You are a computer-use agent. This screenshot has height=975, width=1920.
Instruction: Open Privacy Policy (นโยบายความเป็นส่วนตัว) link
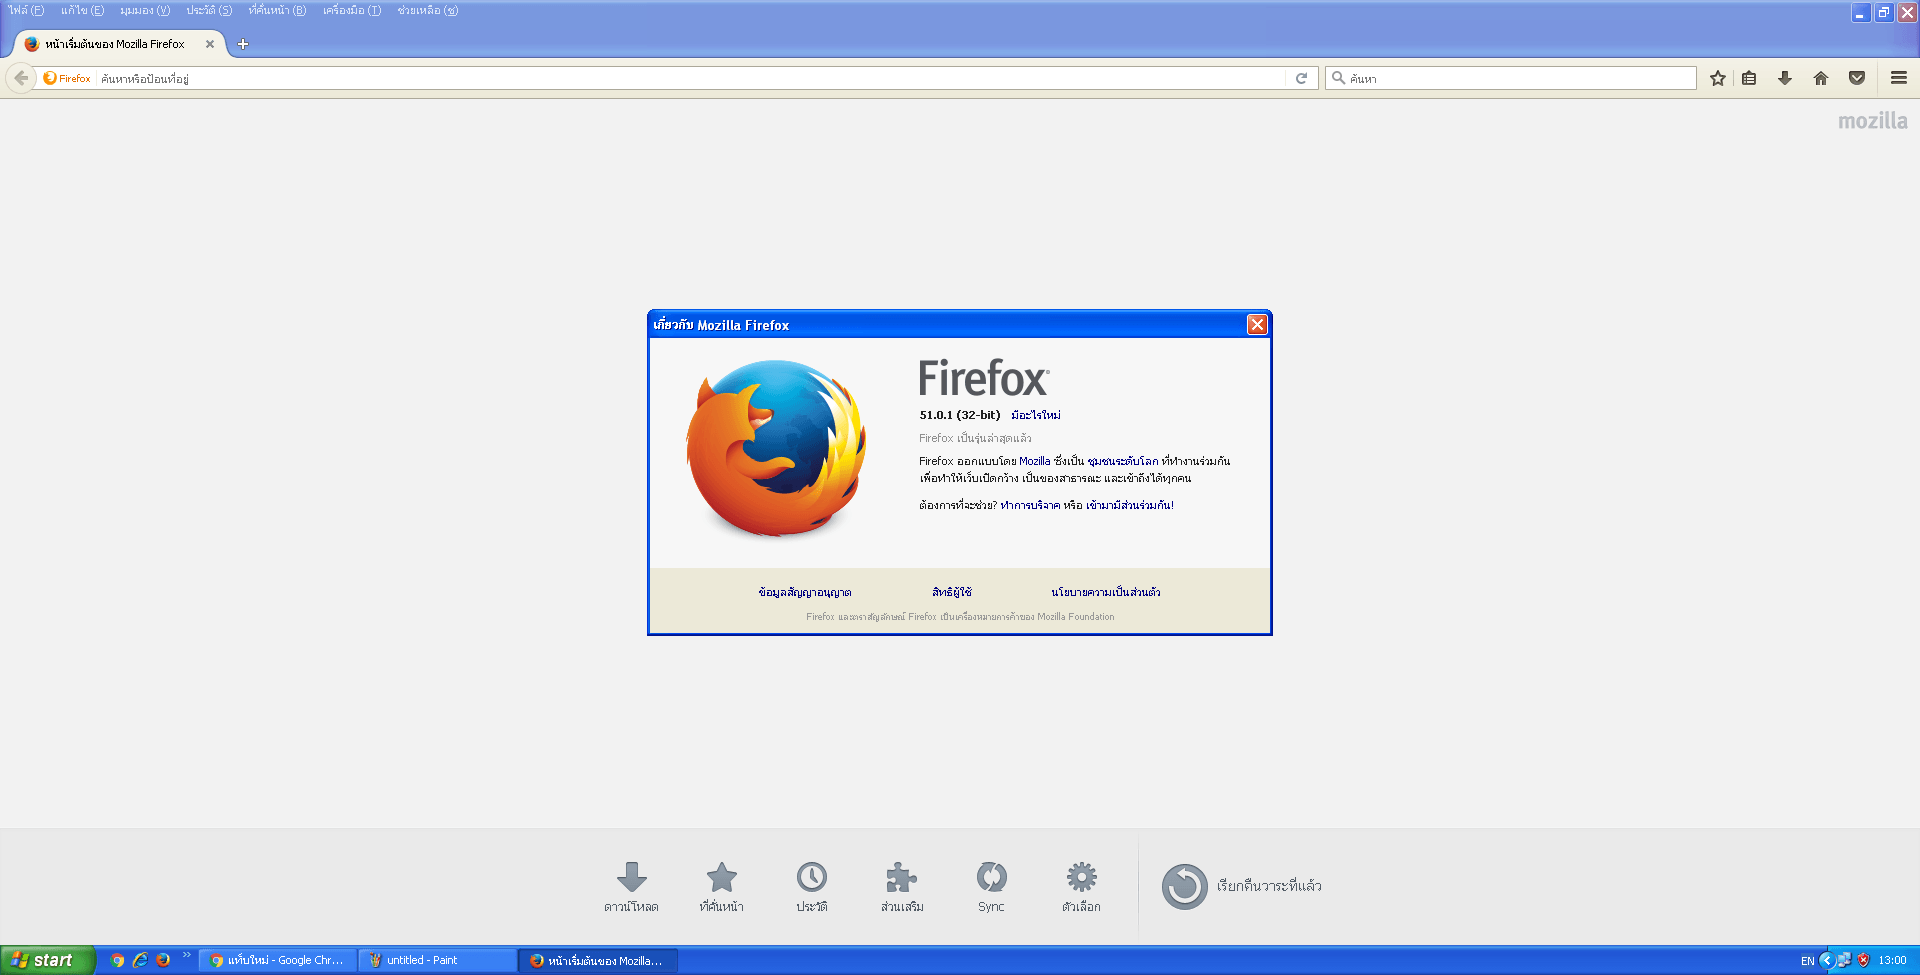point(1106,592)
